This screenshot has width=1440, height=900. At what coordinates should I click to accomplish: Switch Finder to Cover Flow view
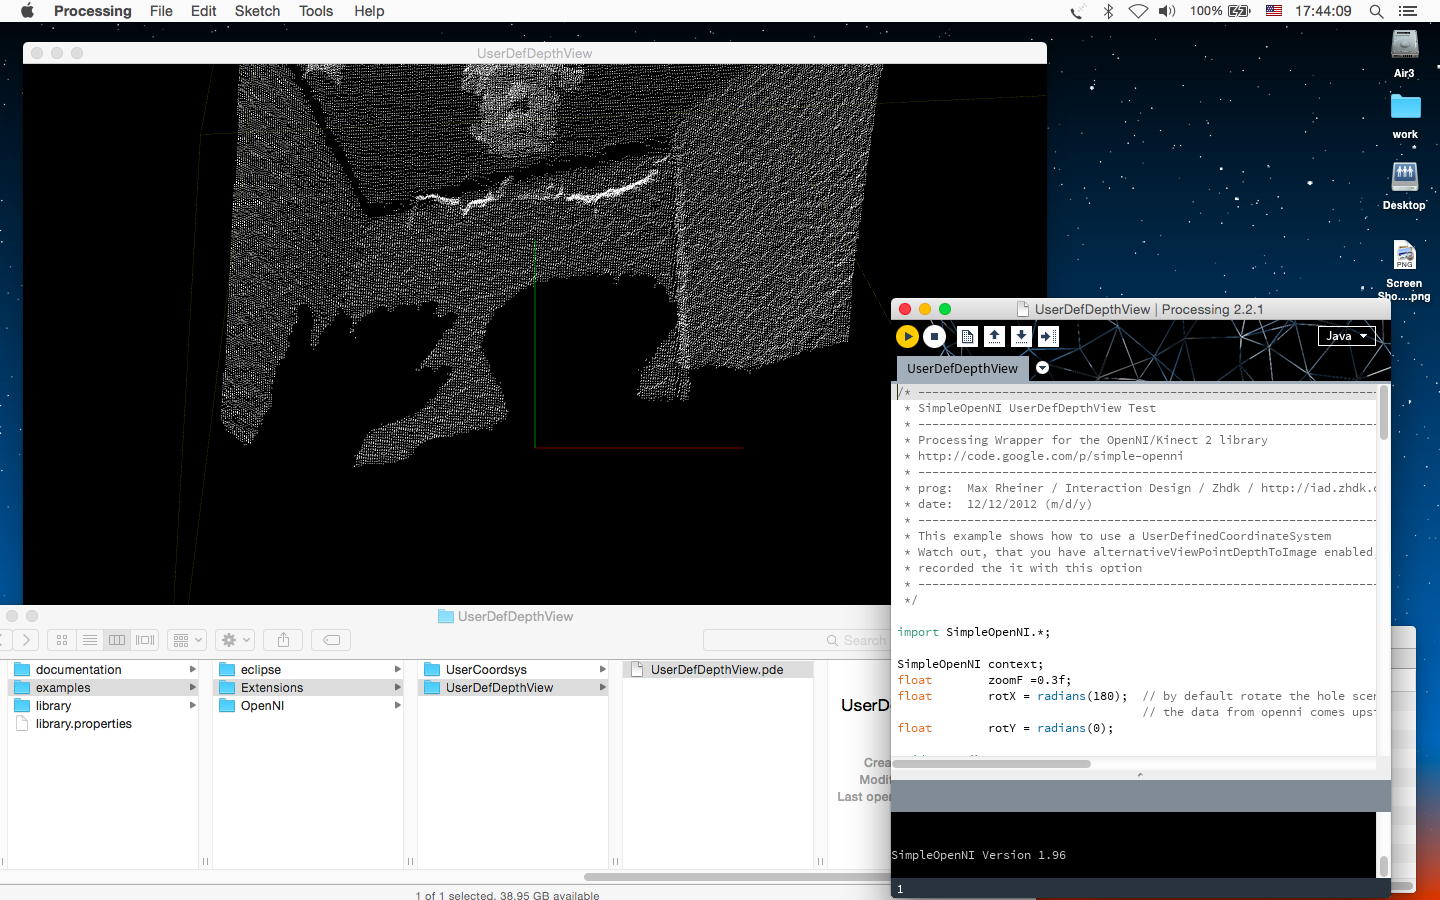coord(145,640)
